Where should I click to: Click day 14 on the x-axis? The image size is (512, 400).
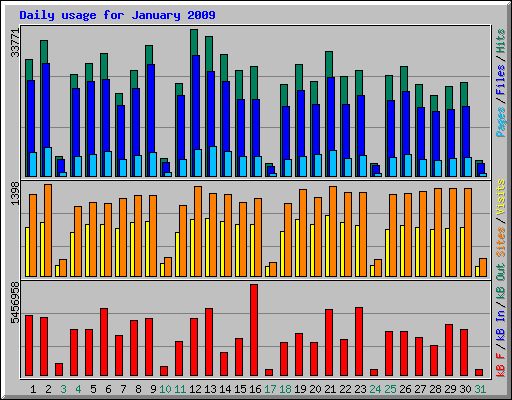coord(225,389)
